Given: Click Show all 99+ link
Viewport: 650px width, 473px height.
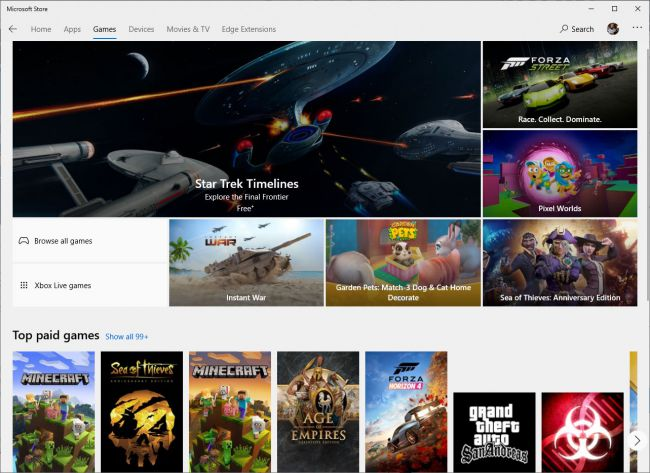Looking at the screenshot, I should click(126, 337).
